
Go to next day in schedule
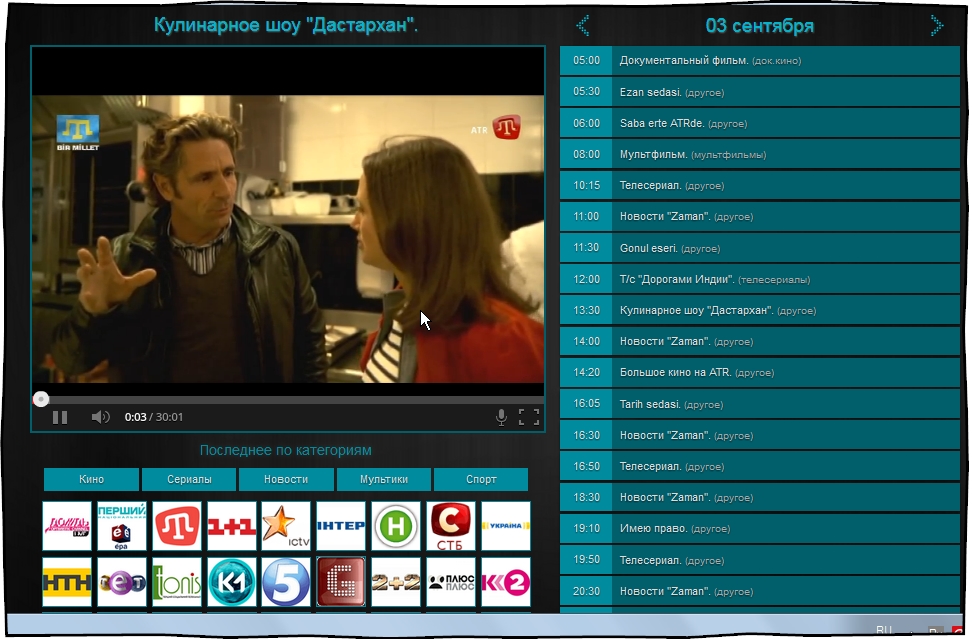click(x=936, y=25)
